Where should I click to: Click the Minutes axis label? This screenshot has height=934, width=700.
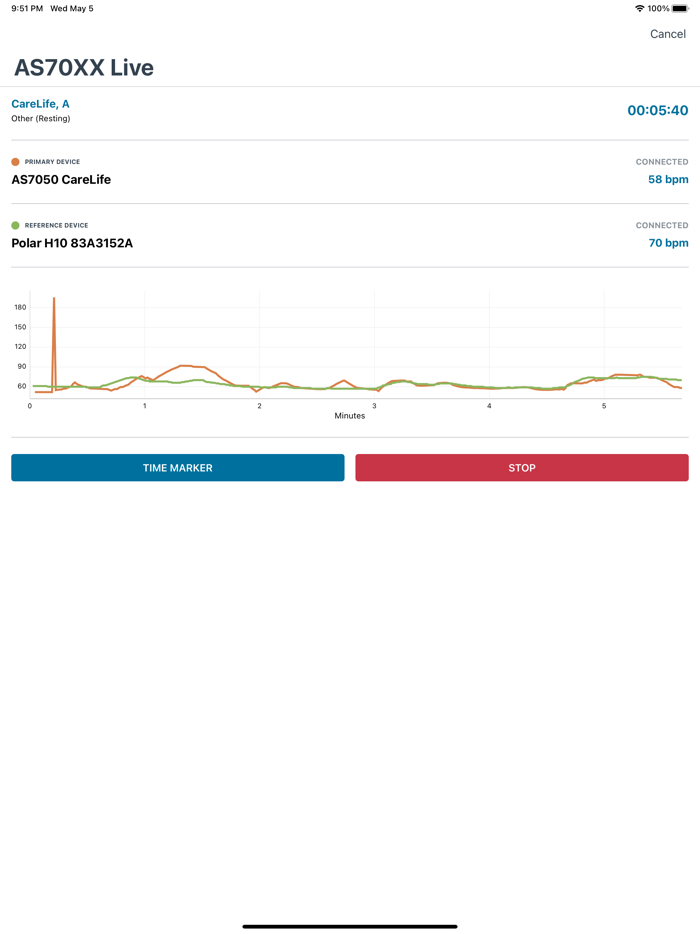350,416
